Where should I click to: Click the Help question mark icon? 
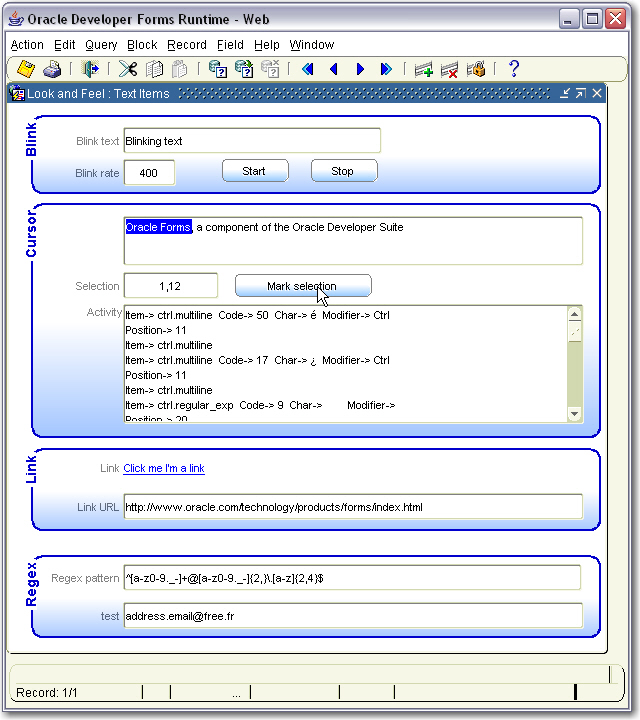tap(514, 69)
